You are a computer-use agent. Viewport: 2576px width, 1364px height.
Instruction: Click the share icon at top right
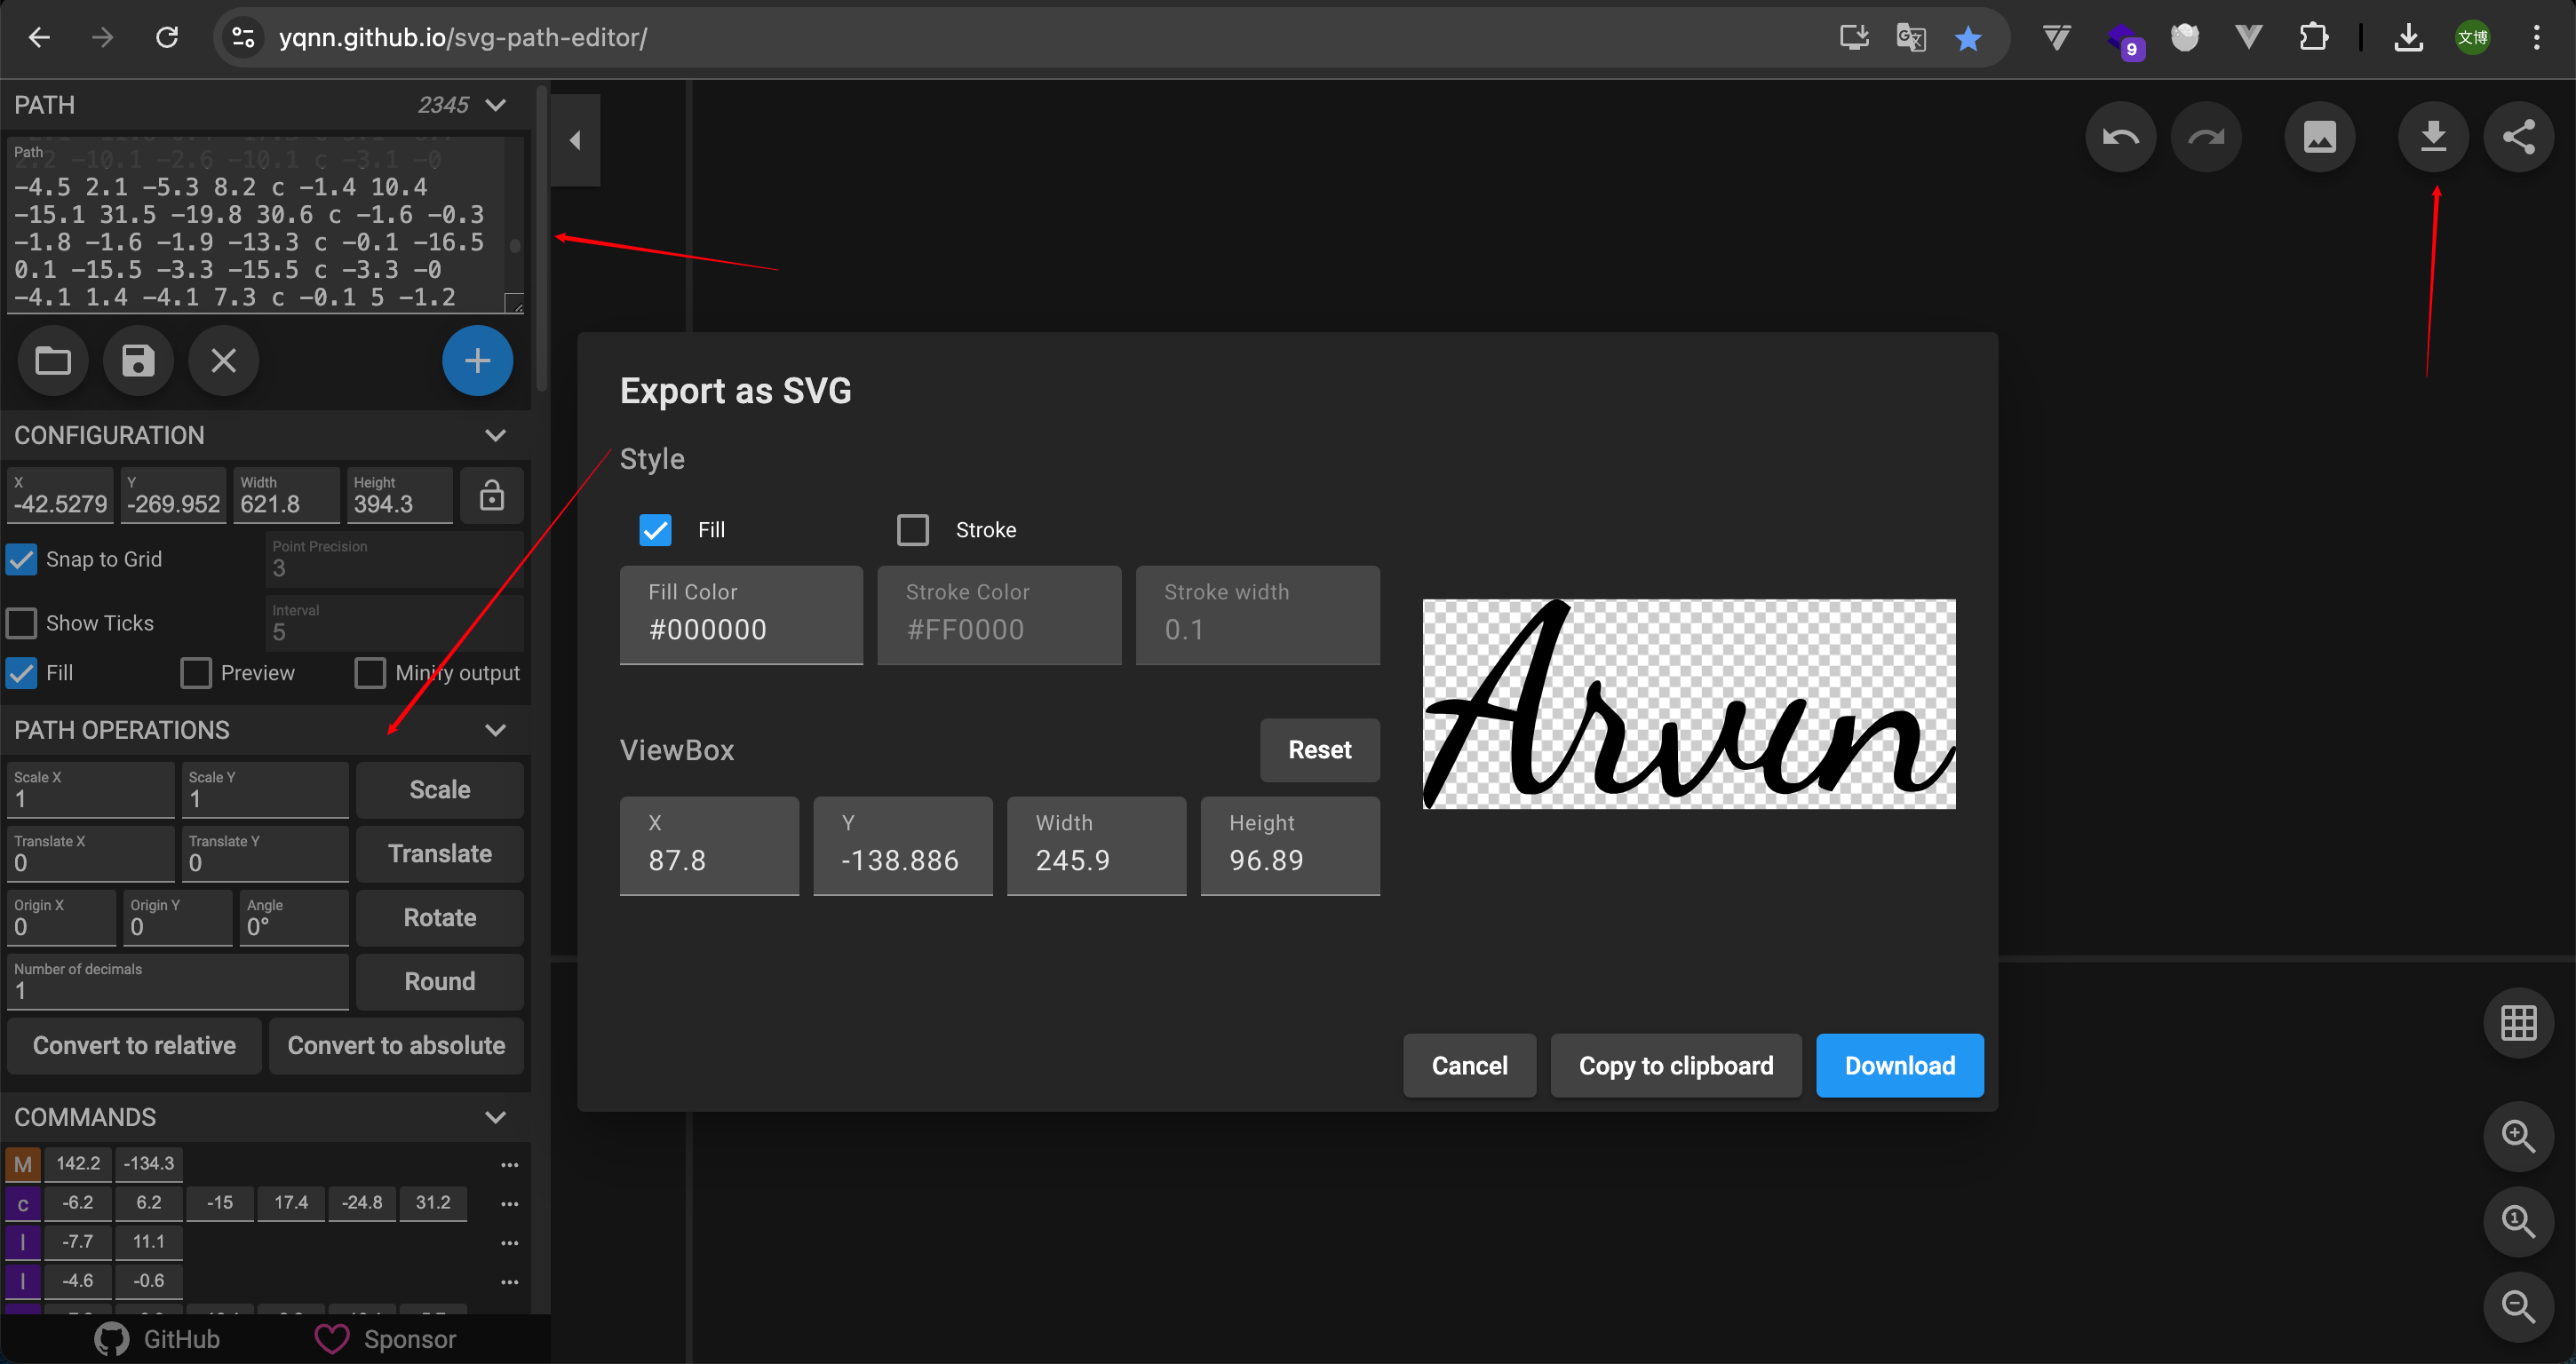coord(2517,137)
